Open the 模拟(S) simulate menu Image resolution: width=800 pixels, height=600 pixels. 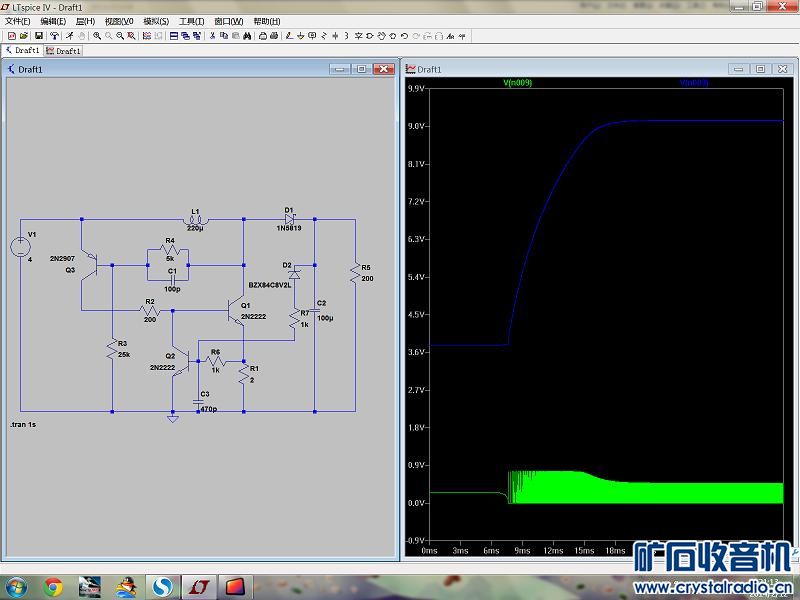(156, 21)
